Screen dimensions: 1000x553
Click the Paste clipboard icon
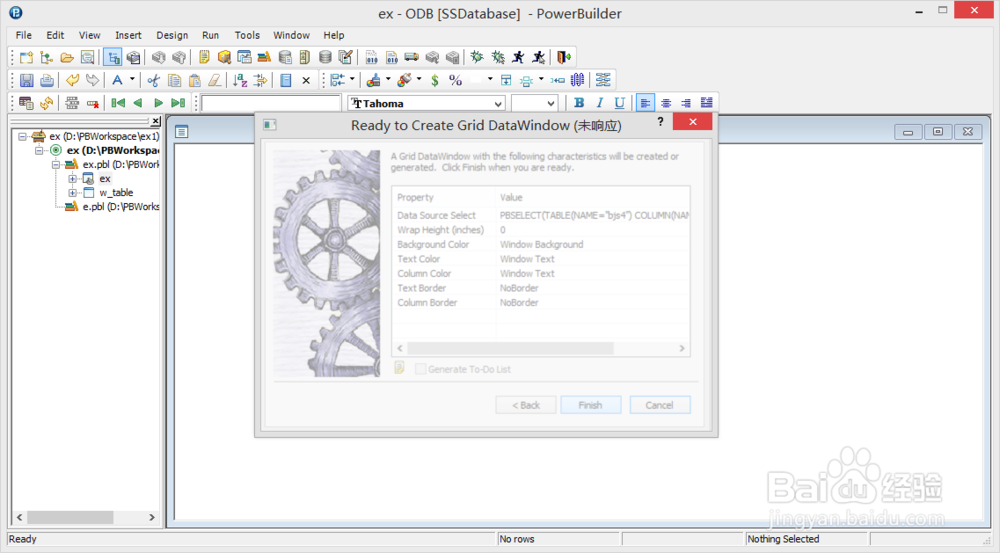[x=195, y=80]
